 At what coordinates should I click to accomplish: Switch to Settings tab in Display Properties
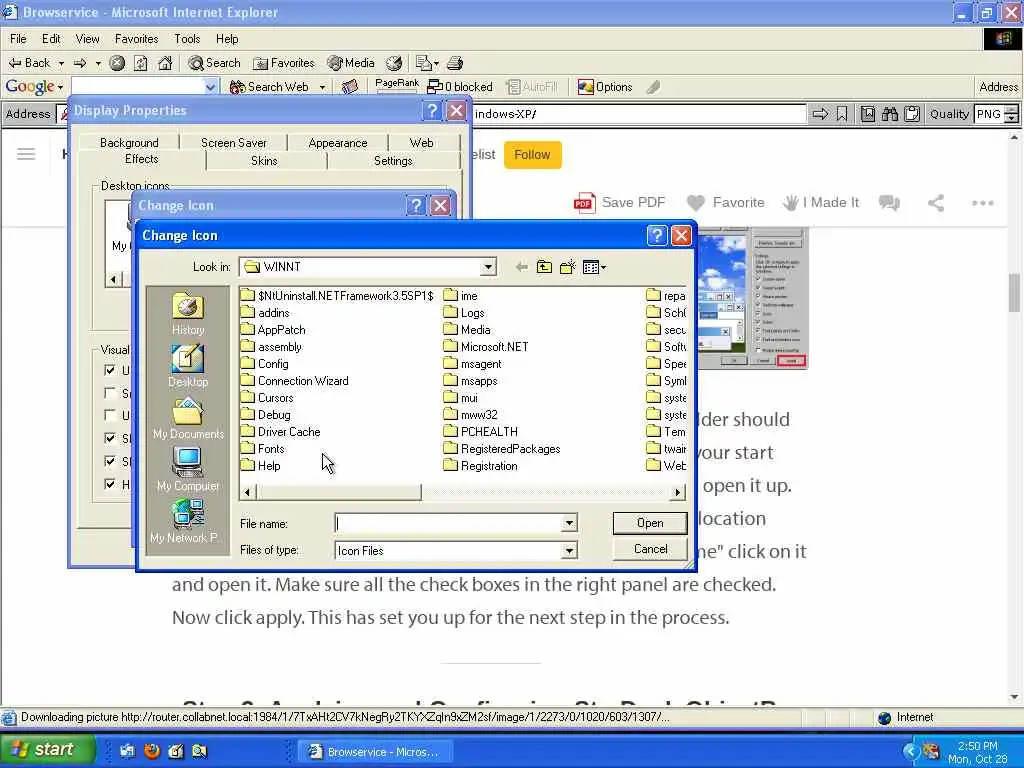(393, 161)
